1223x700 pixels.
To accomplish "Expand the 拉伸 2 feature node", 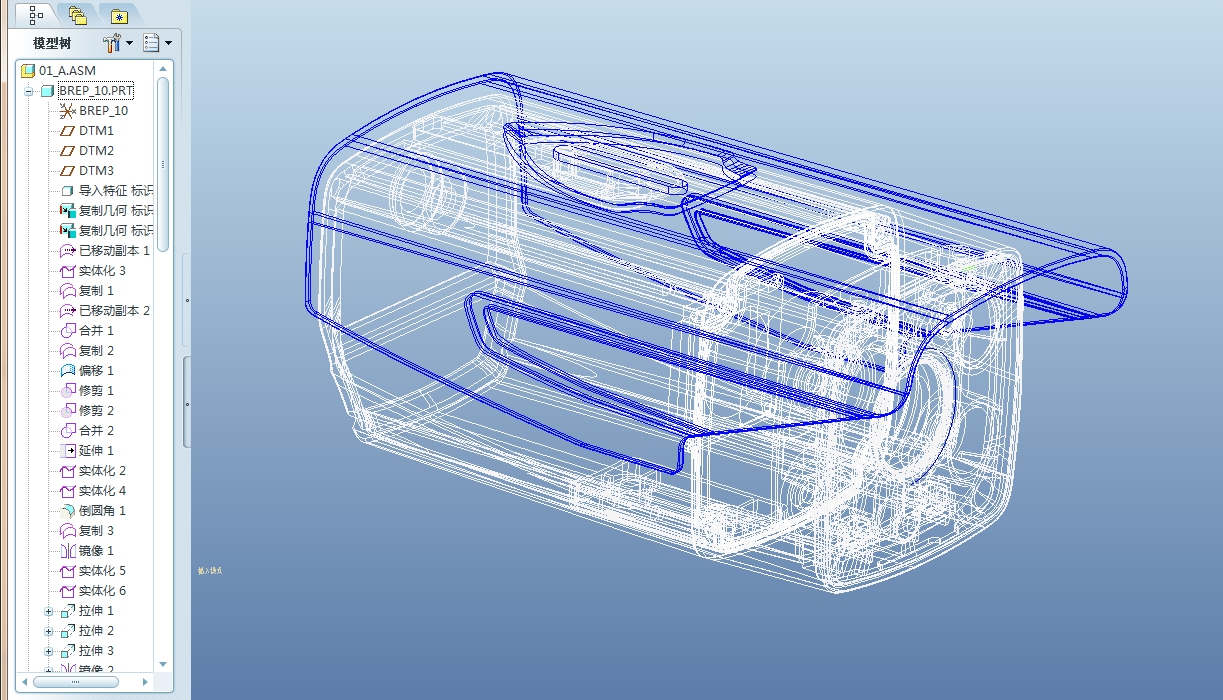I will pos(49,631).
